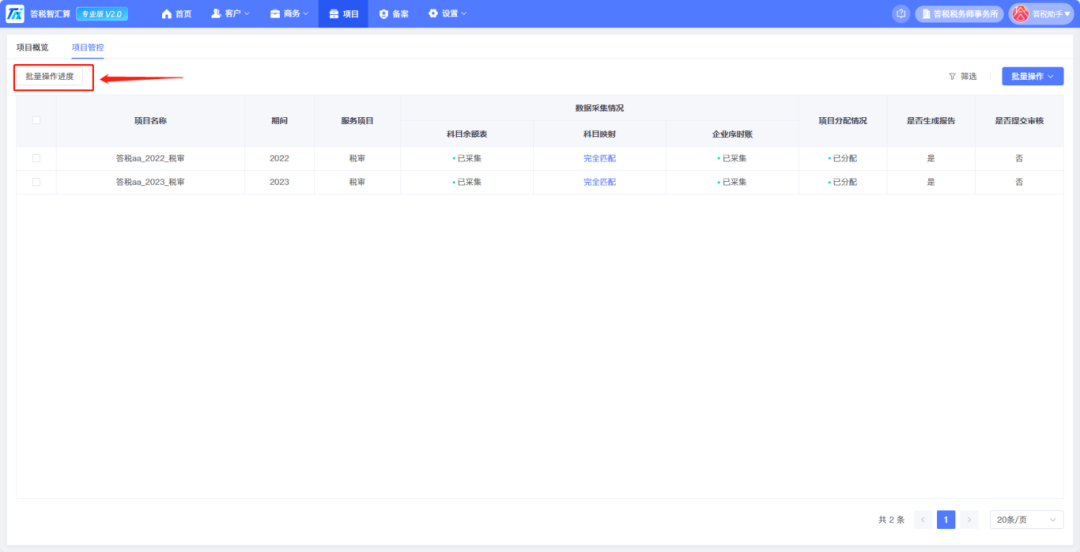Image resolution: width=1080 pixels, height=552 pixels.
Task: Click the 科目映射 column header
Action: 599,134
